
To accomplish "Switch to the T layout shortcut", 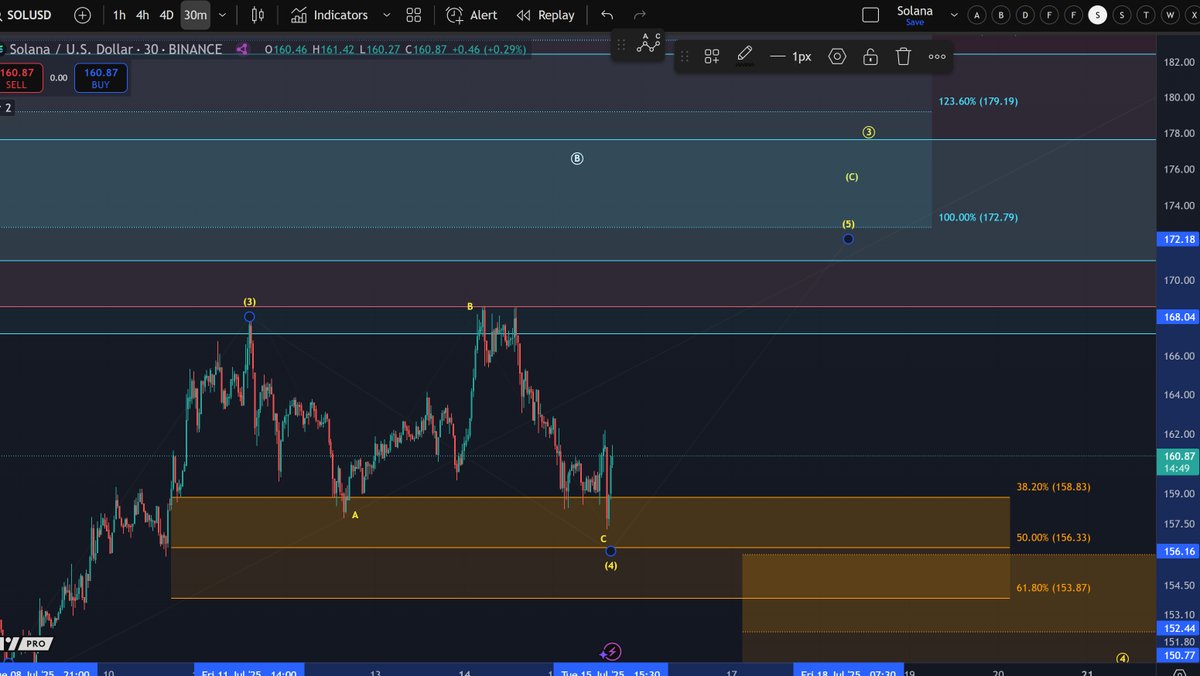I will point(1147,15).
